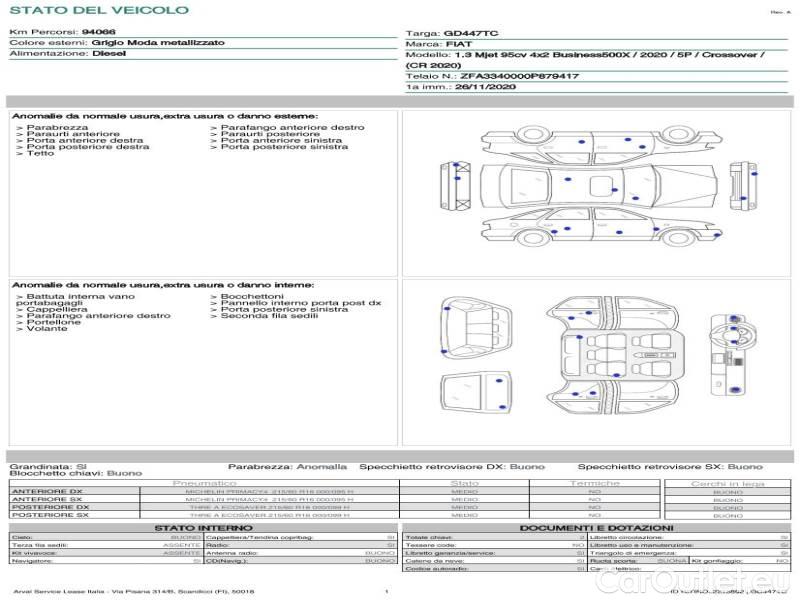Click the 'Targa: GD447TC' plate field
This screenshot has width=800, height=600.
click(x=459, y=33)
